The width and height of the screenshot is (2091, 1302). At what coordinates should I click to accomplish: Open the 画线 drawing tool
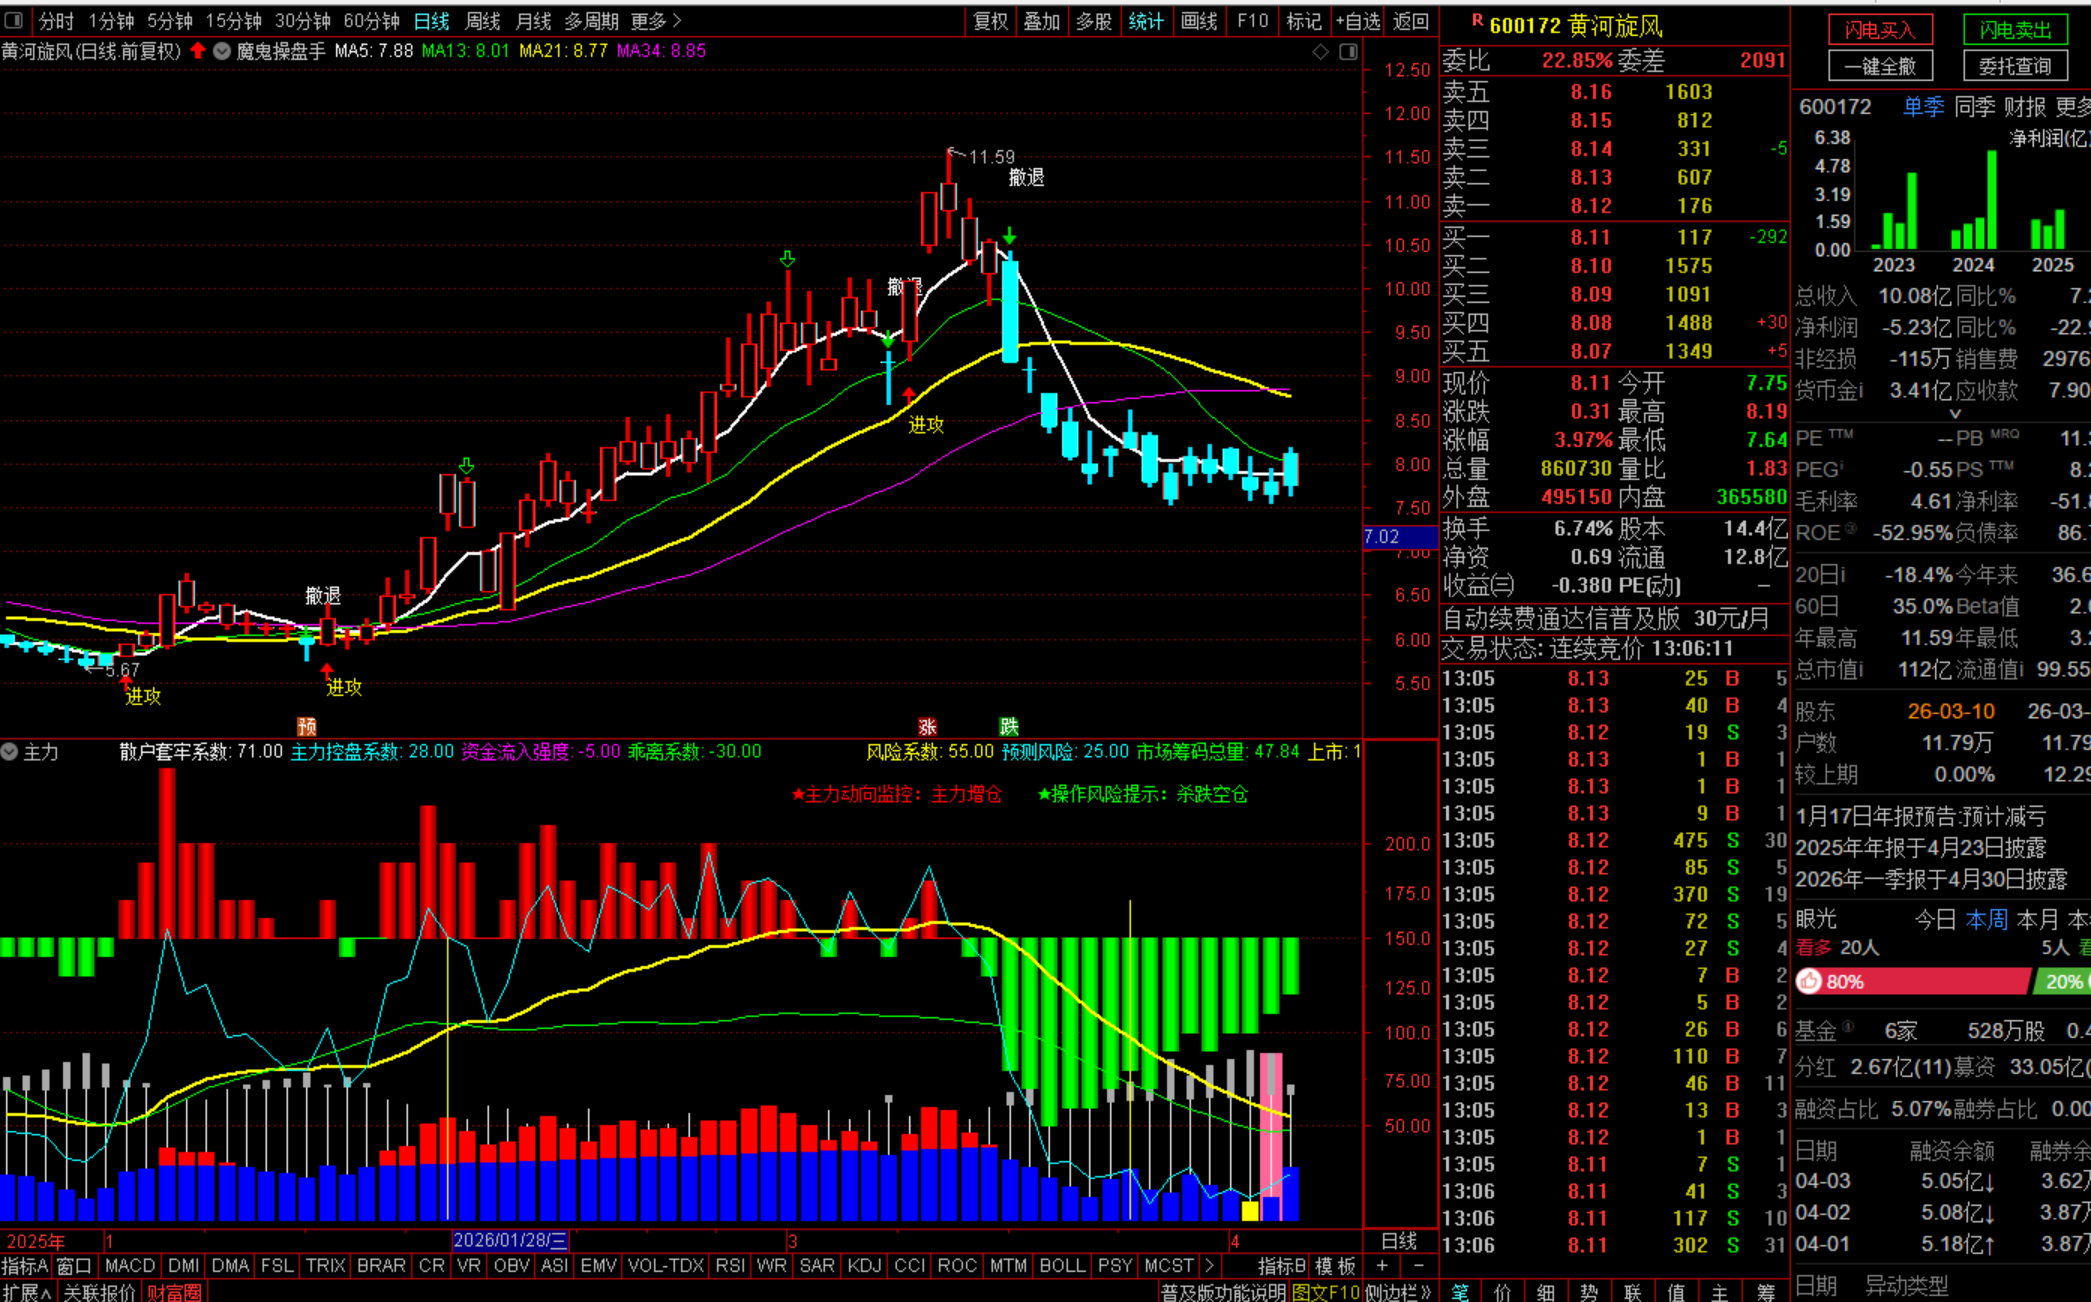coord(1198,21)
